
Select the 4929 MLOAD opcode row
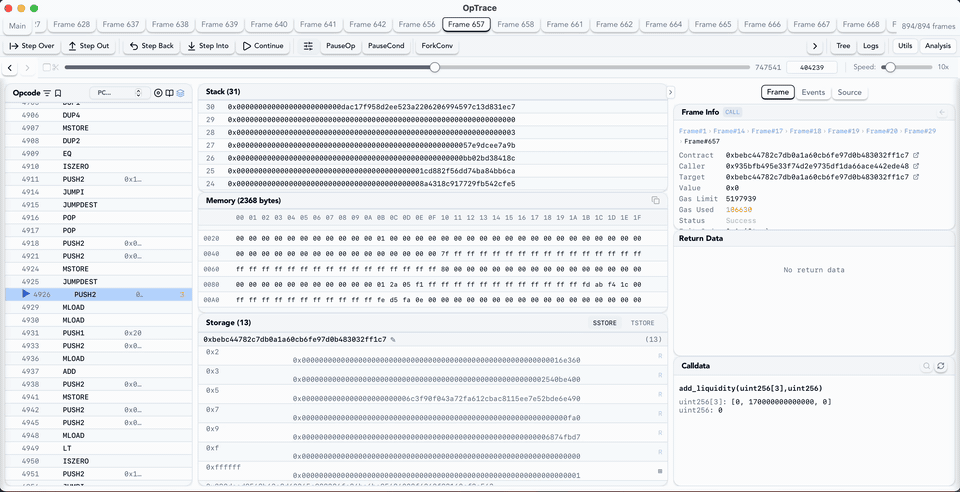[99, 307]
